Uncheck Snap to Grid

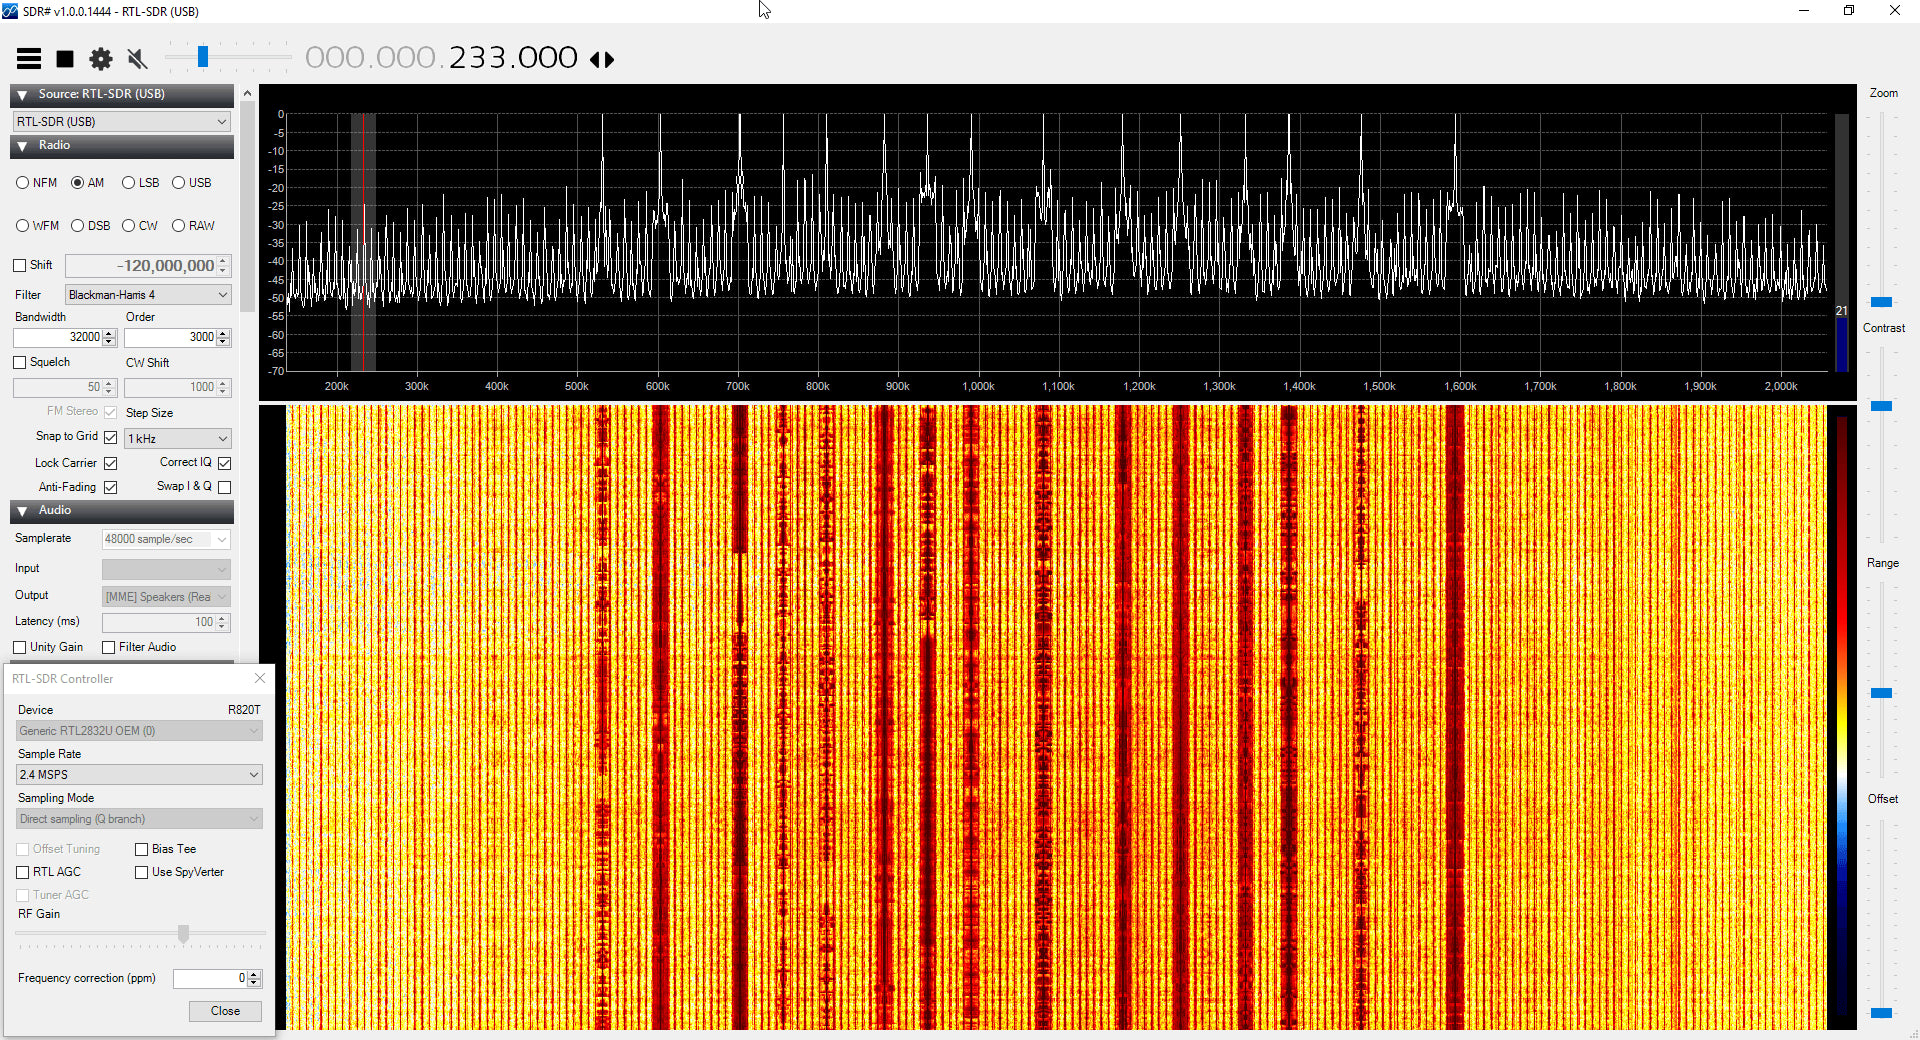click(x=110, y=437)
